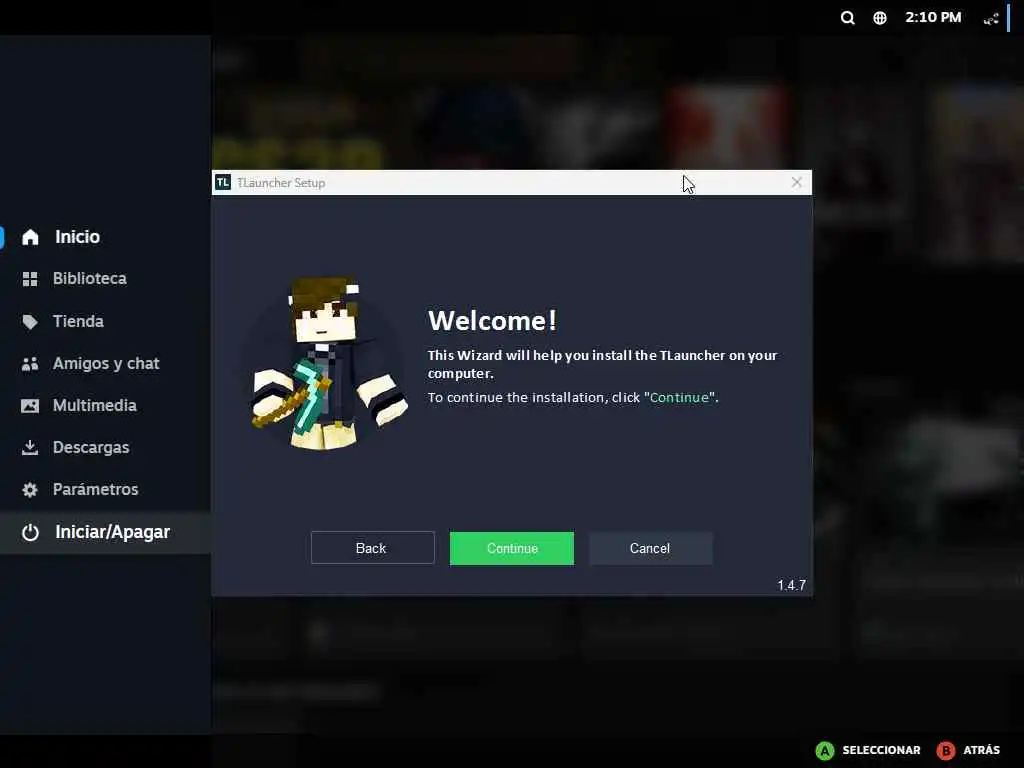Image resolution: width=1024 pixels, height=768 pixels.
Task: Open Inicio in the Steam sidebar
Action: pos(105,236)
